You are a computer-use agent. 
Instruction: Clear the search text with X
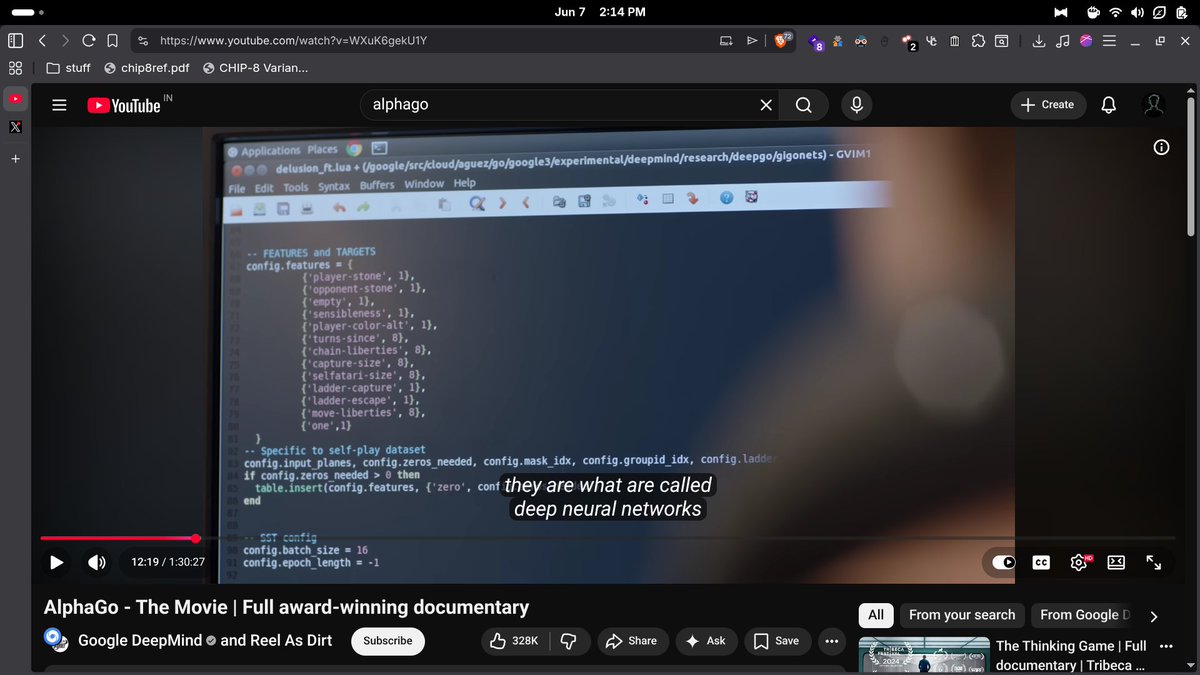[766, 105]
